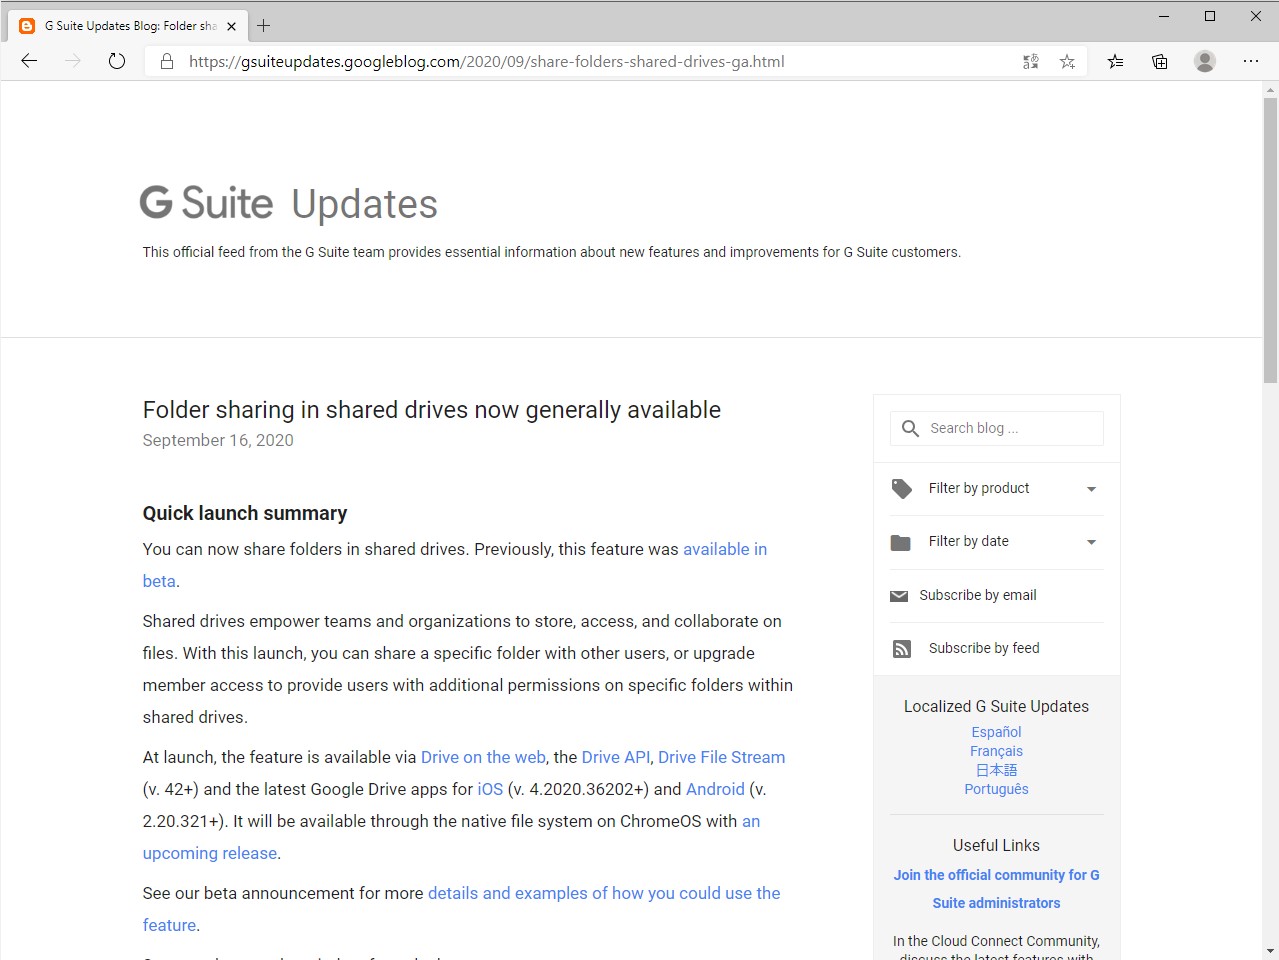Click the Subscribe by feed icon

(900, 648)
